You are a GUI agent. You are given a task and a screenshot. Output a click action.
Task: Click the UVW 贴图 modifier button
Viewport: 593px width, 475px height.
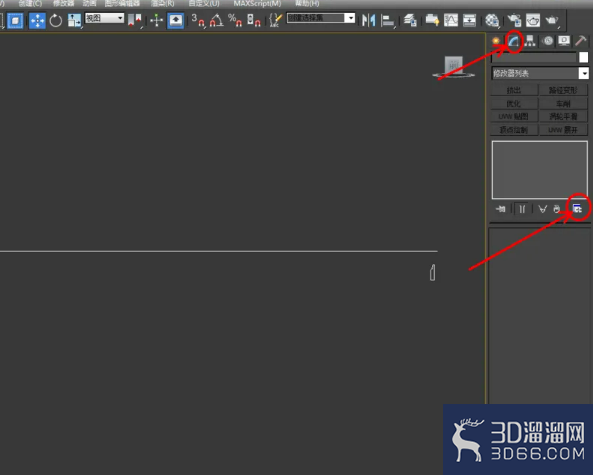pos(514,116)
